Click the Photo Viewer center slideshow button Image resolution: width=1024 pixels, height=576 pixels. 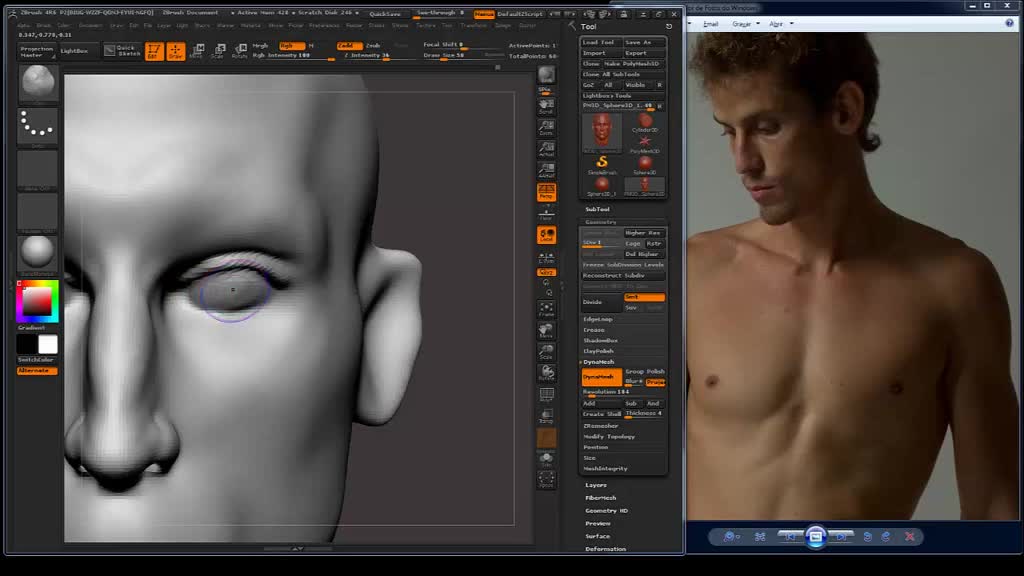point(815,537)
